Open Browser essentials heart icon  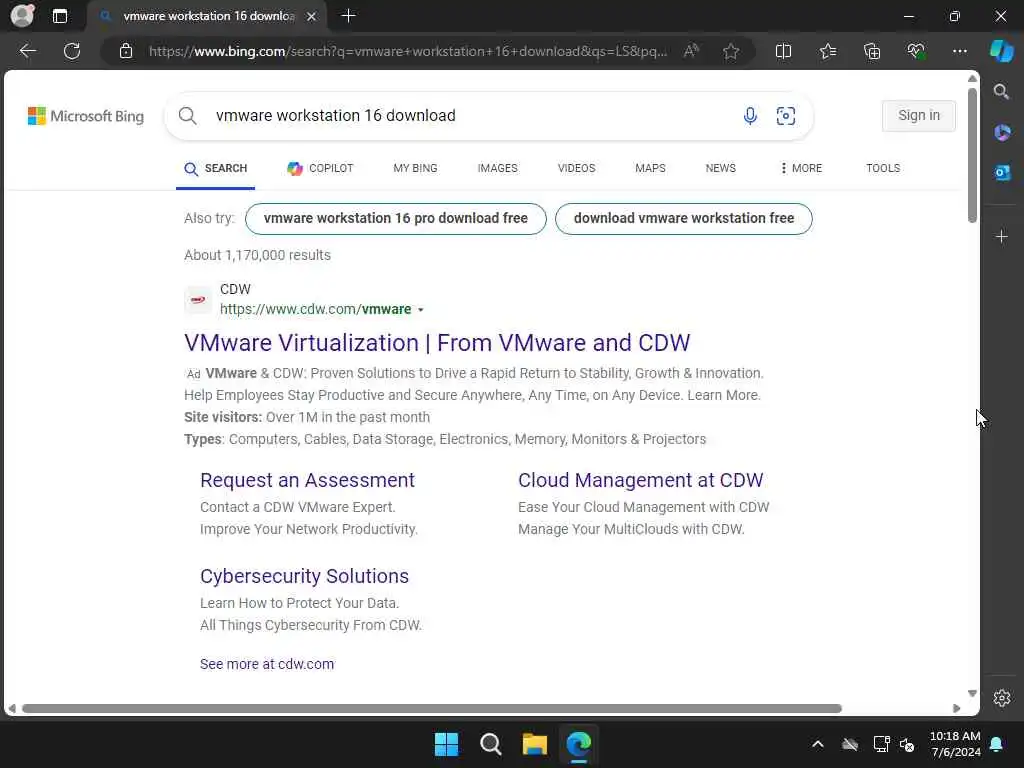(x=916, y=51)
